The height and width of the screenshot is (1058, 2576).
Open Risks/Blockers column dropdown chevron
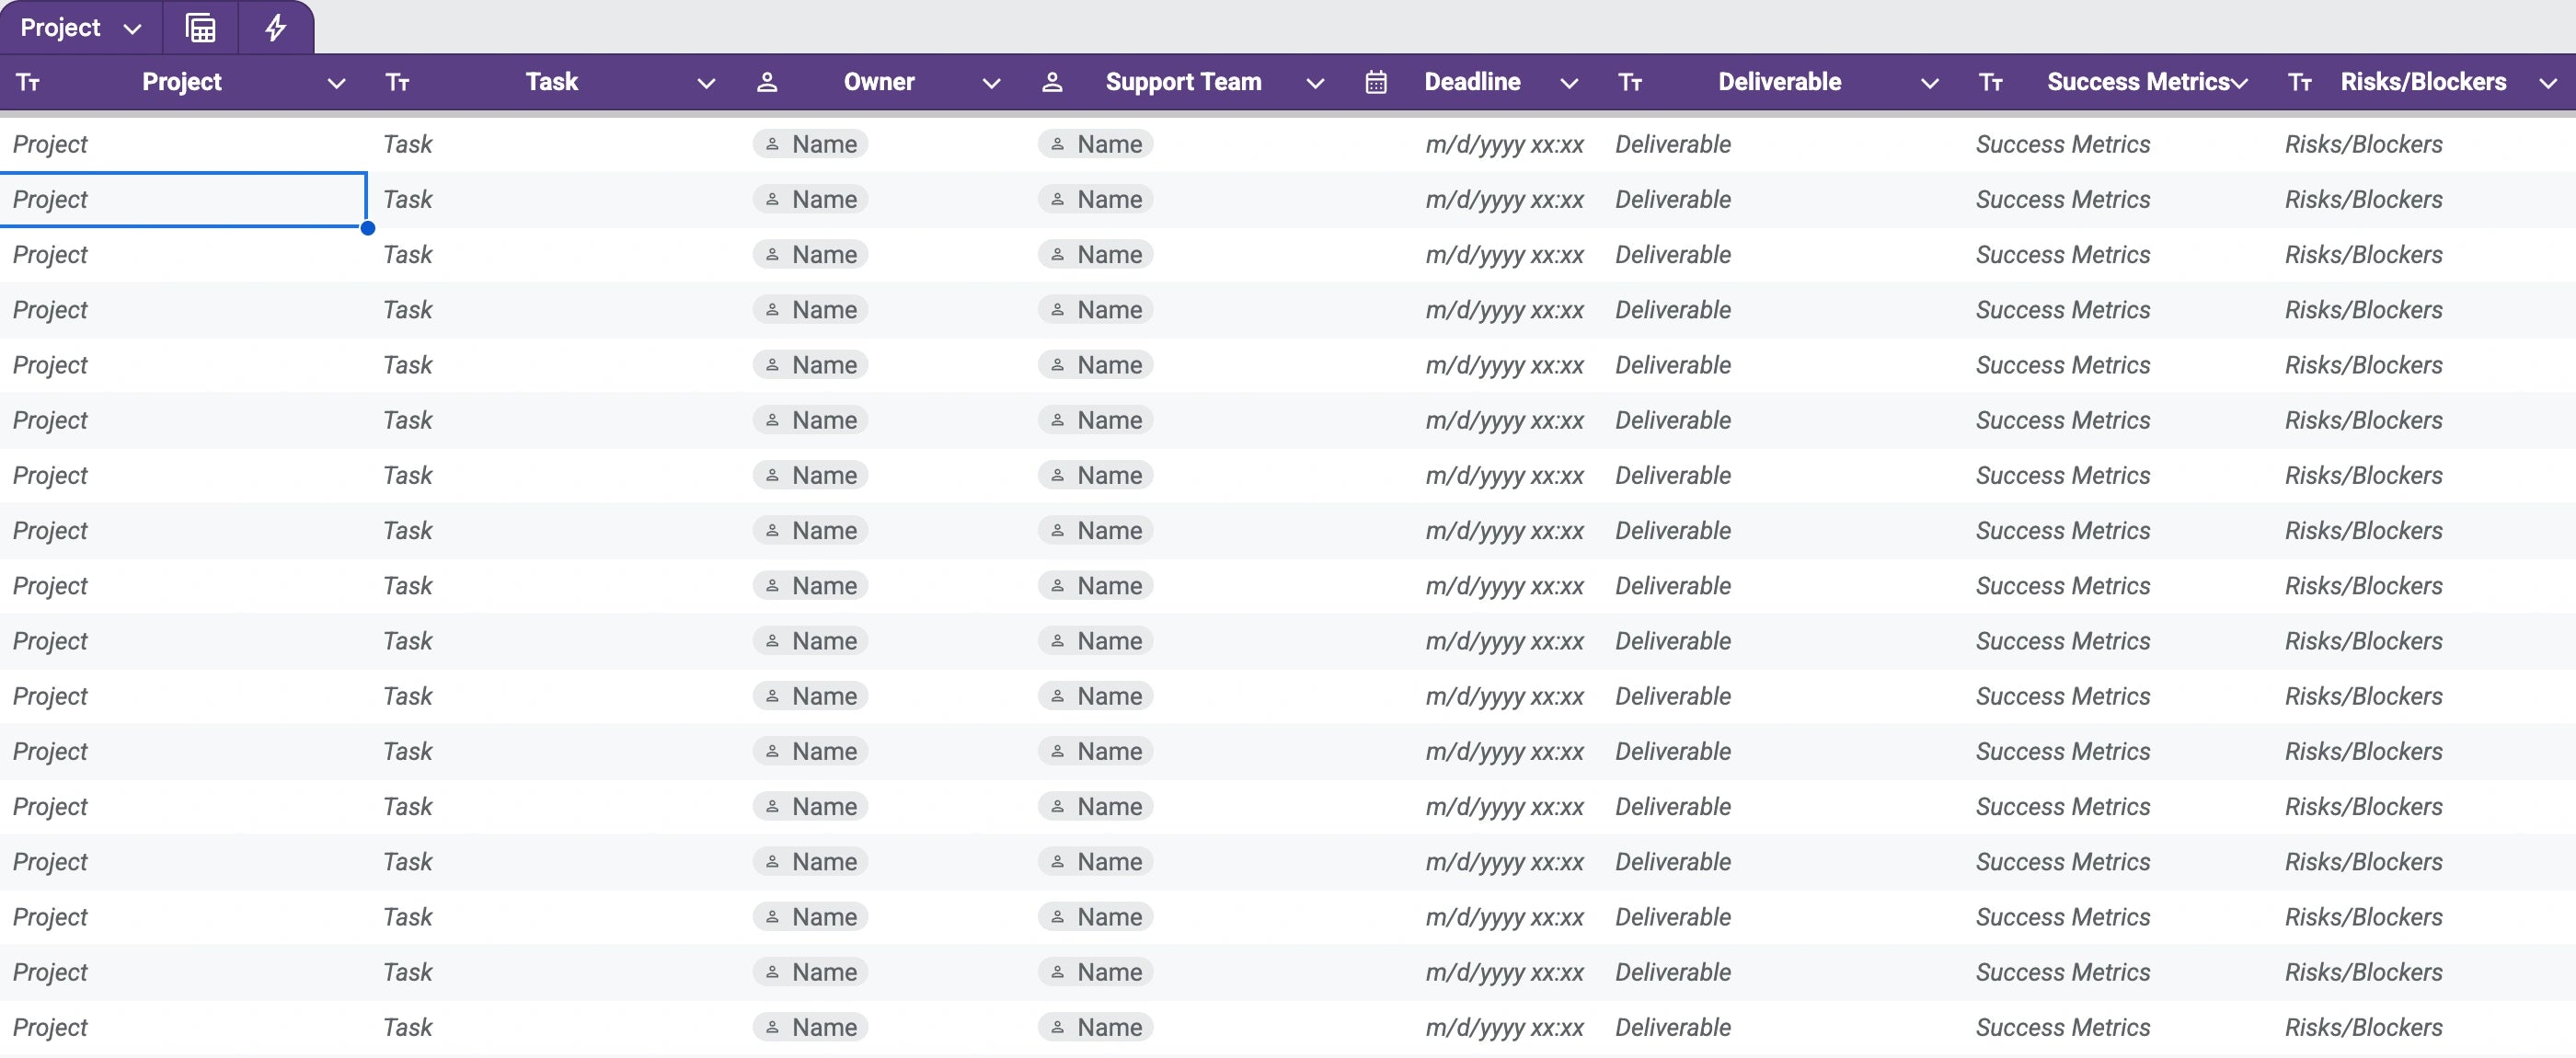[x=2547, y=83]
